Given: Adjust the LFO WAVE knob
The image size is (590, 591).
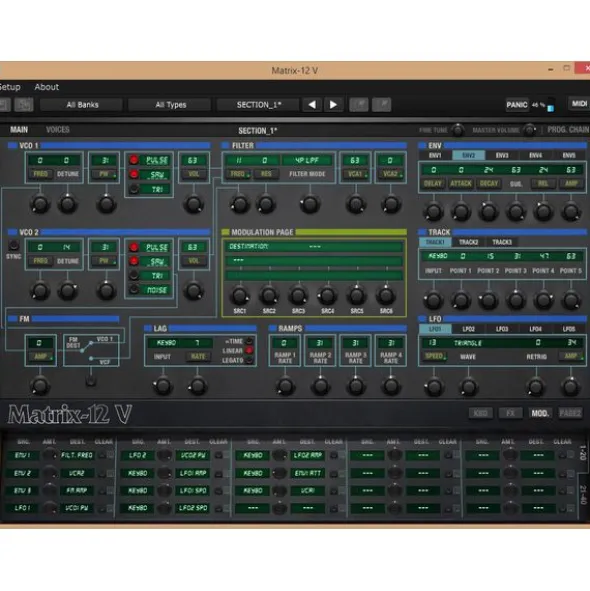Looking at the screenshot, I should [468, 387].
